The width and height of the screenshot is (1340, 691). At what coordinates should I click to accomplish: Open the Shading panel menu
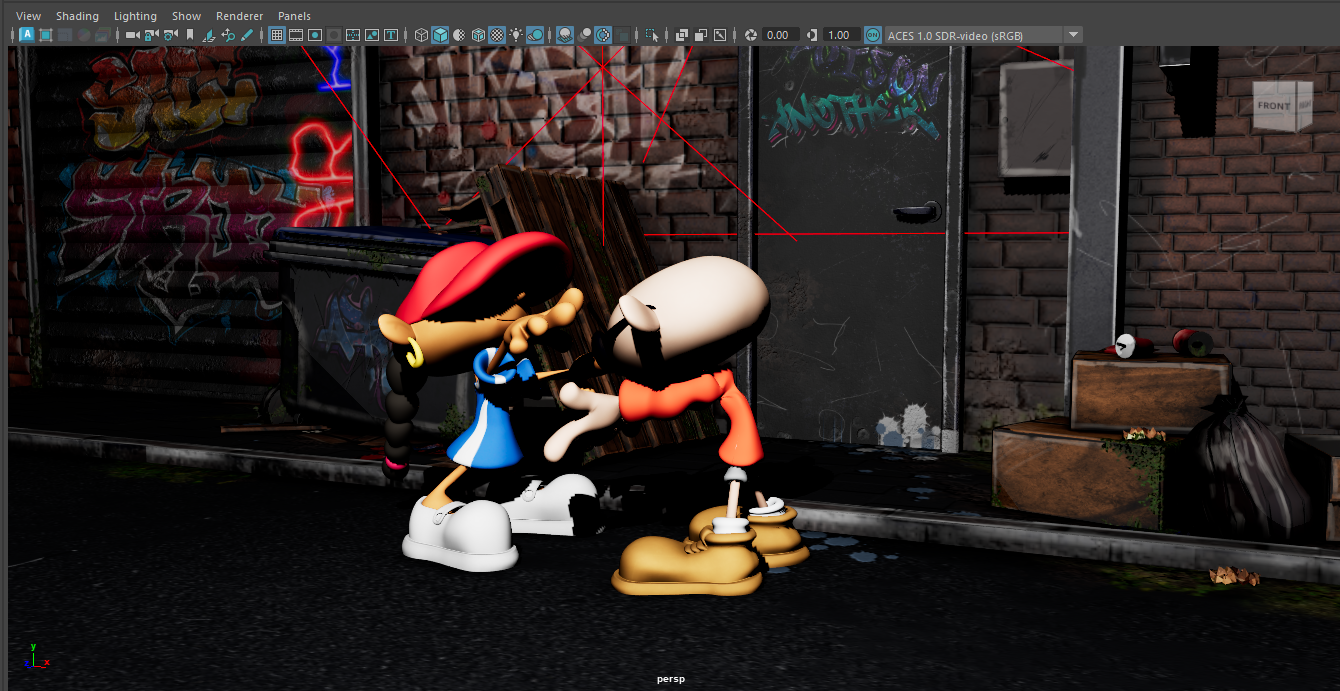tap(77, 16)
